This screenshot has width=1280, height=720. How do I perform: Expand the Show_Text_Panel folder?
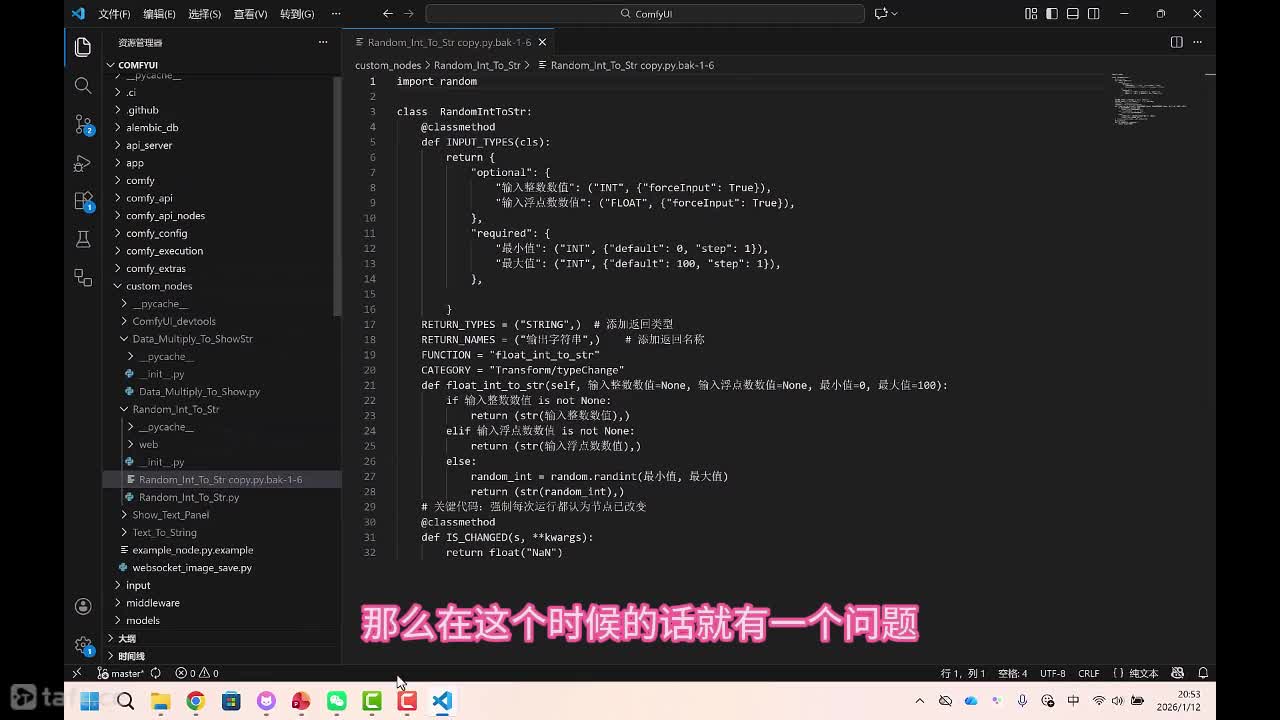coord(170,515)
